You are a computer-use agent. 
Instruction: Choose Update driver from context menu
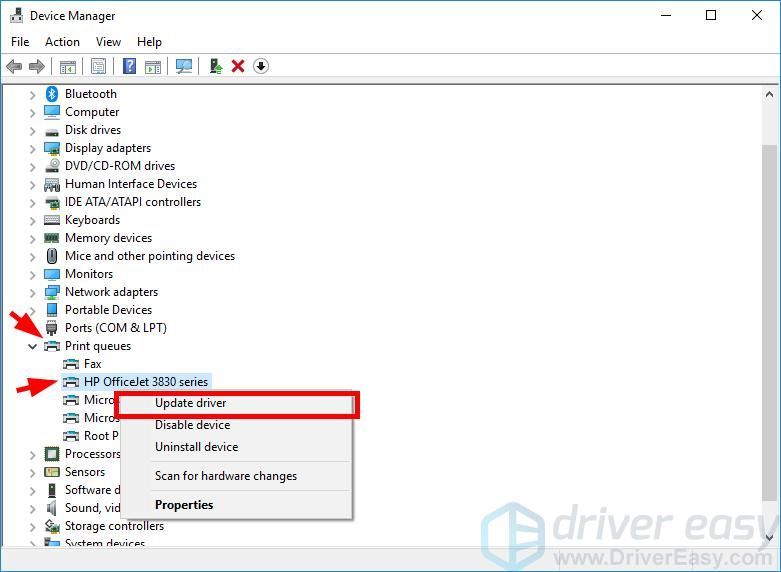click(237, 403)
